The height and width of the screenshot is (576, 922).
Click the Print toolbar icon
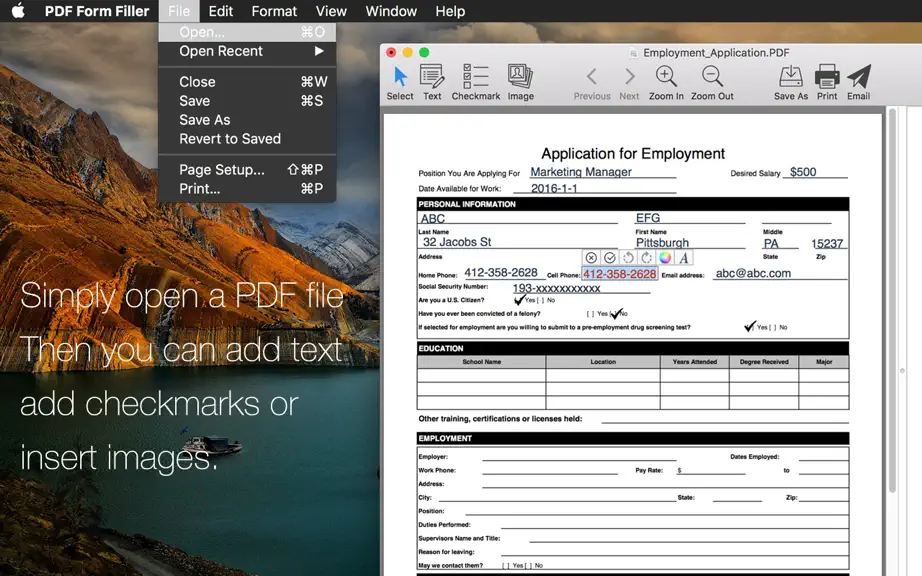click(827, 83)
